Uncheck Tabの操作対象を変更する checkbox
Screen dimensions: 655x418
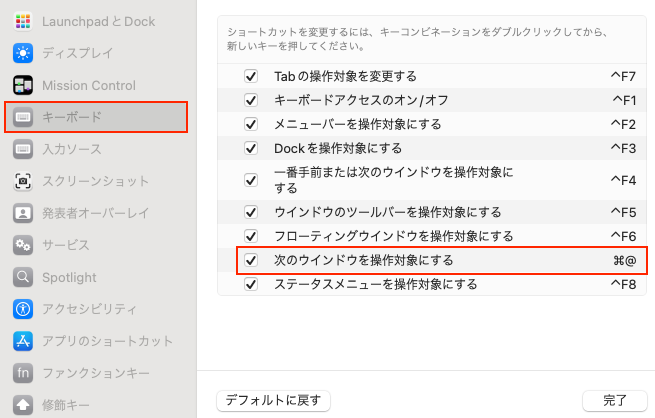coord(251,76)
